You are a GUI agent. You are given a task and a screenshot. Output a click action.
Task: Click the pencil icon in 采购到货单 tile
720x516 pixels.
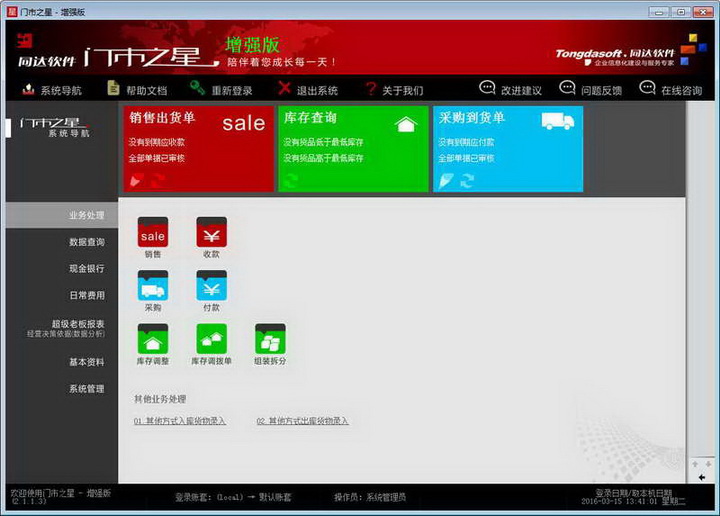[446, 180]
